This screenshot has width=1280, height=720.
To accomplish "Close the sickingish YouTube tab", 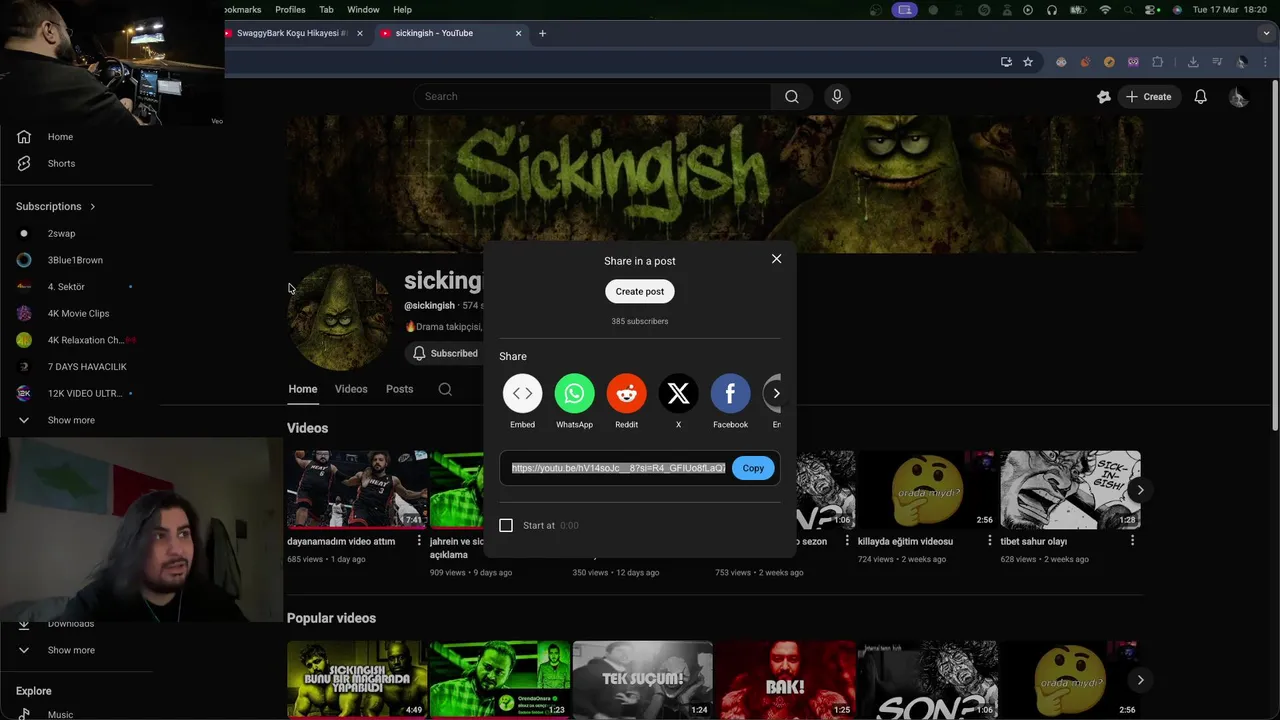I will coord(518,33).
